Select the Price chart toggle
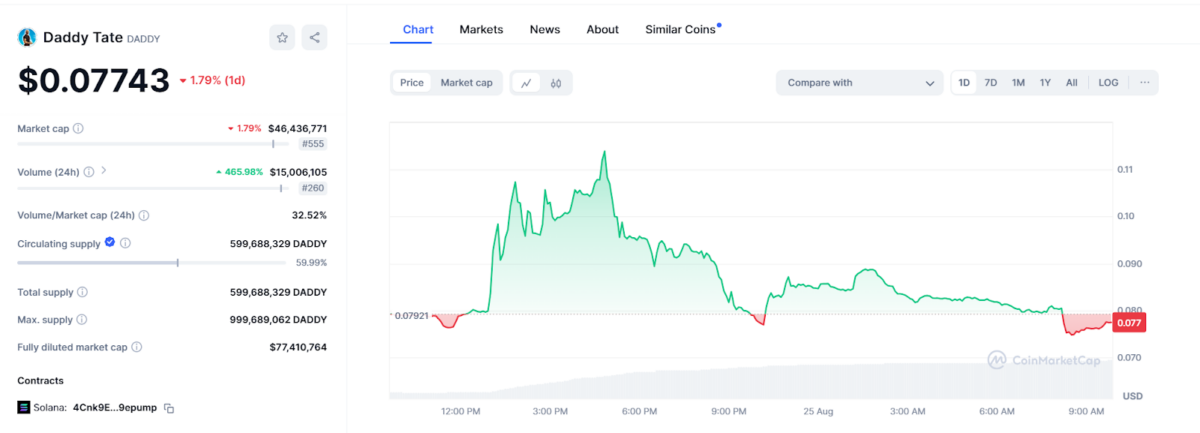 click(x=412, y=83)
